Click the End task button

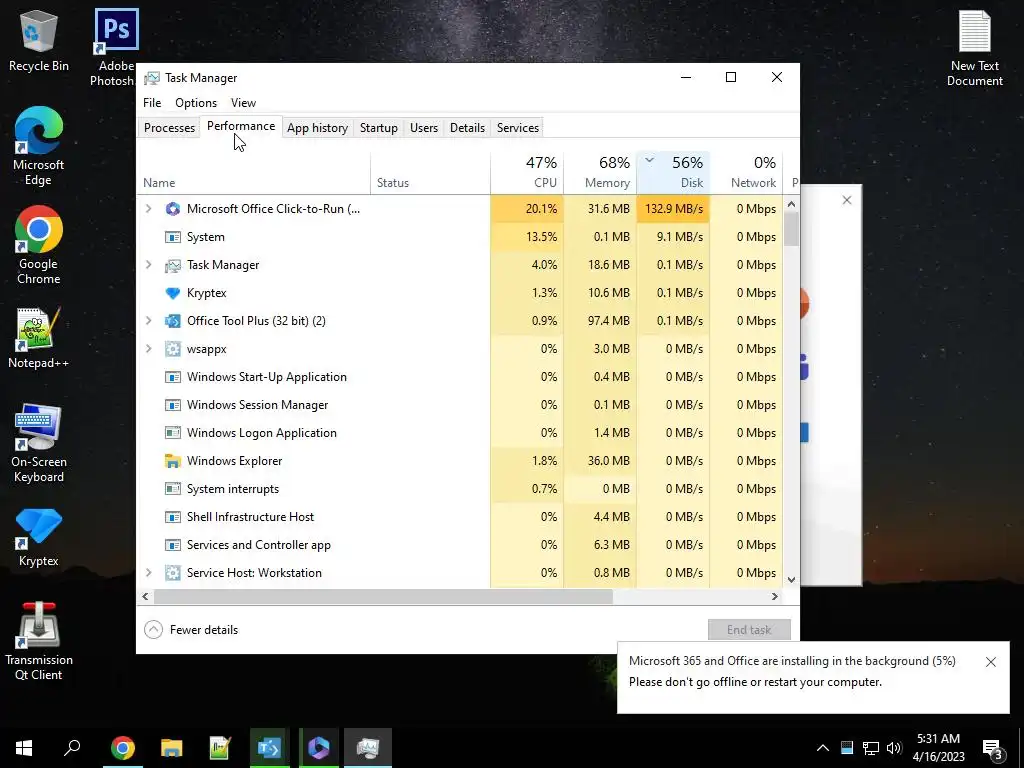point(749,630)
